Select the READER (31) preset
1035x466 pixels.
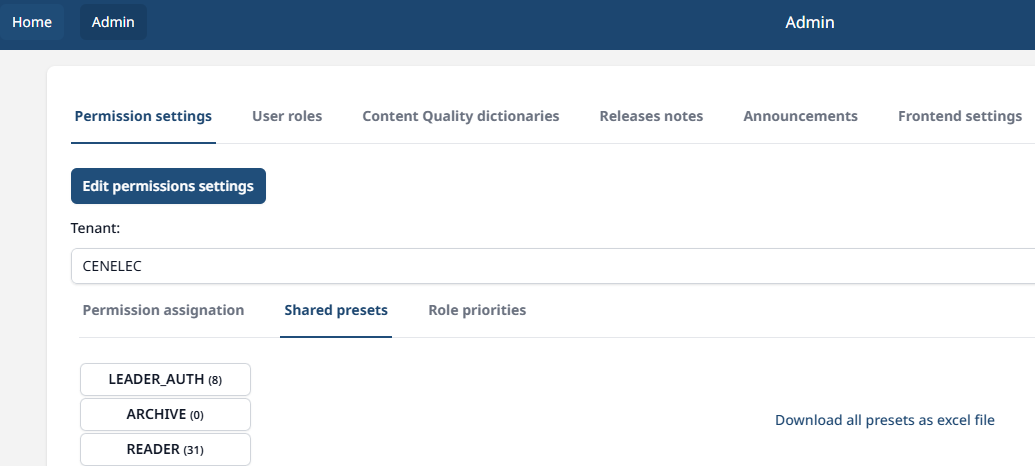click(x=166, y=449)
